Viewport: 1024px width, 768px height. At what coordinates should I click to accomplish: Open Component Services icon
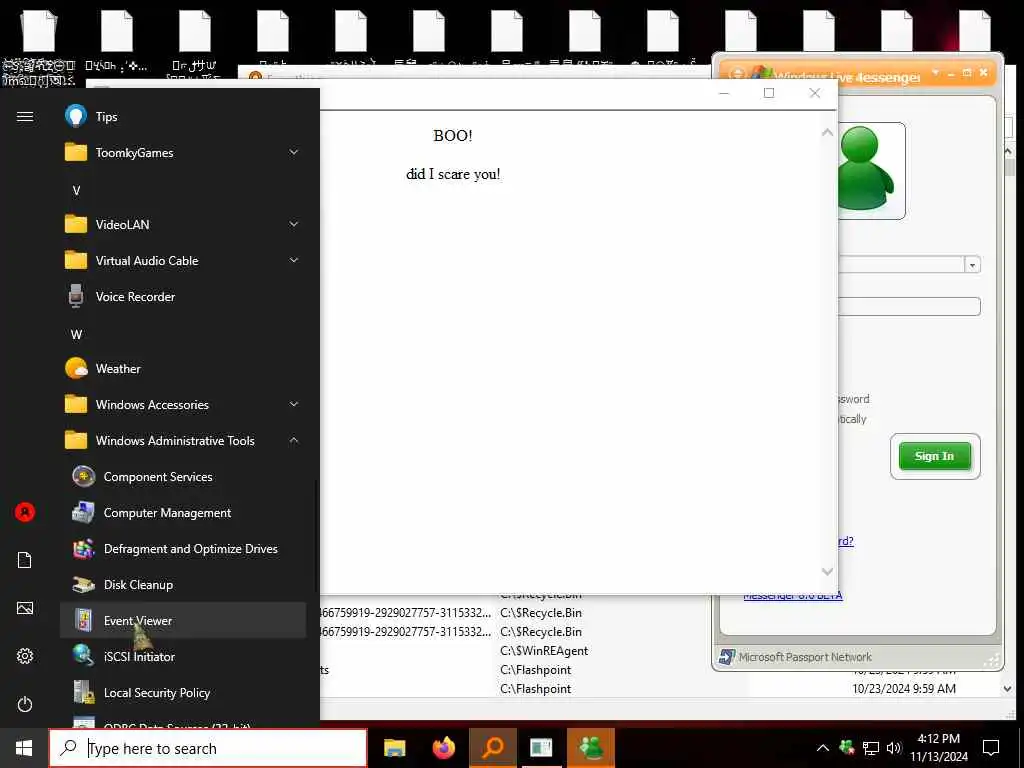(x=84, y=477)
